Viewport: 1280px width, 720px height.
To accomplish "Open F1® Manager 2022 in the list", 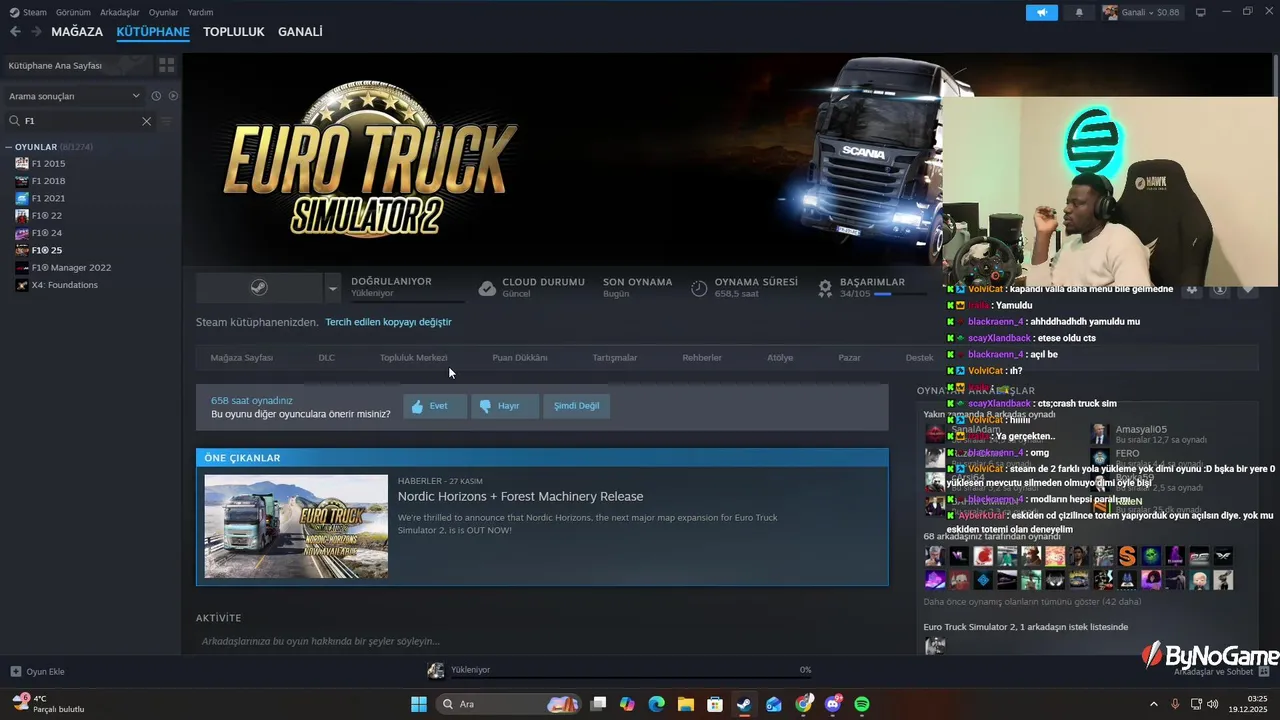I will click(x=70, y=268).
